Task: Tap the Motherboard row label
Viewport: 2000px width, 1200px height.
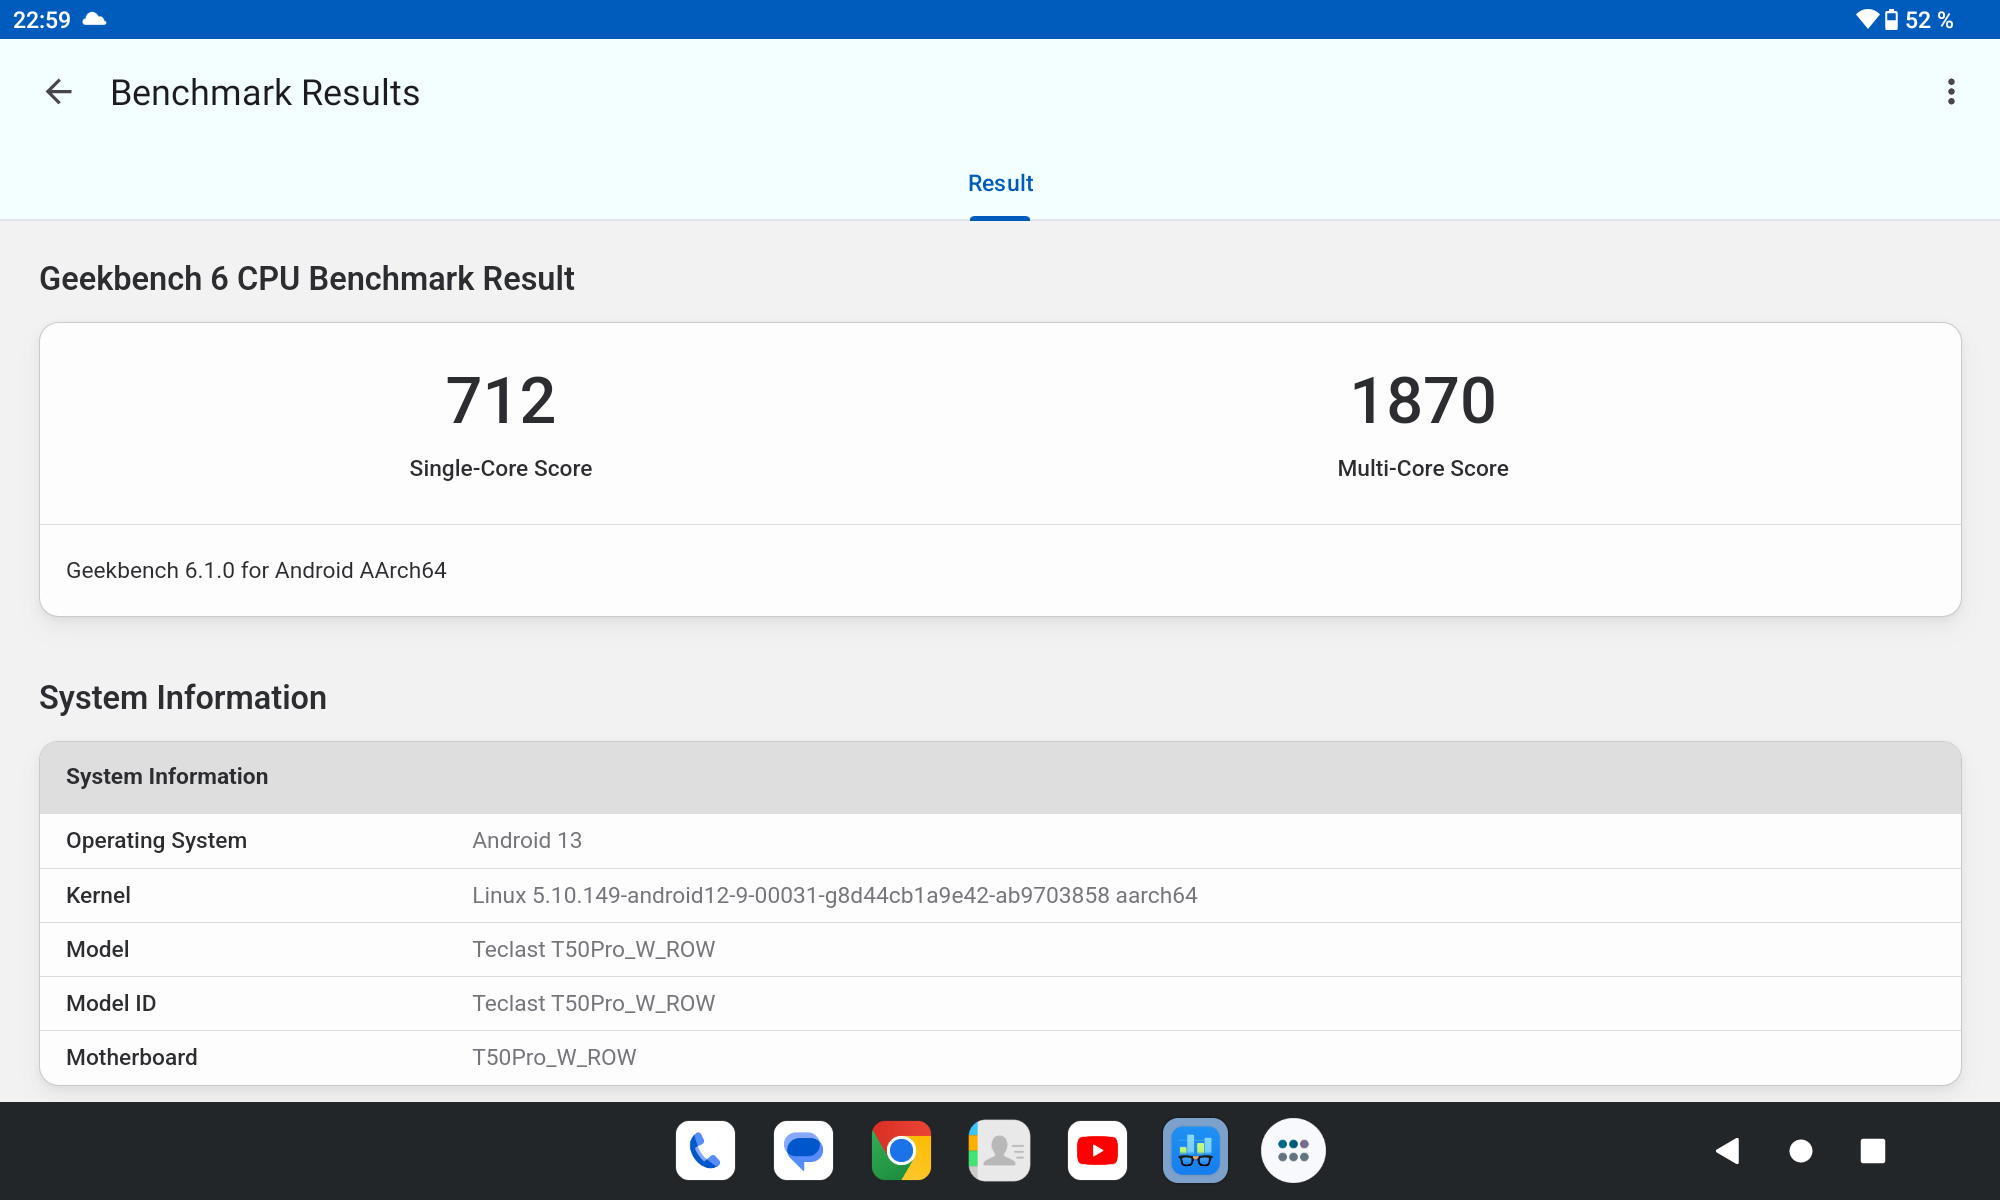Action: [132, 1057]
